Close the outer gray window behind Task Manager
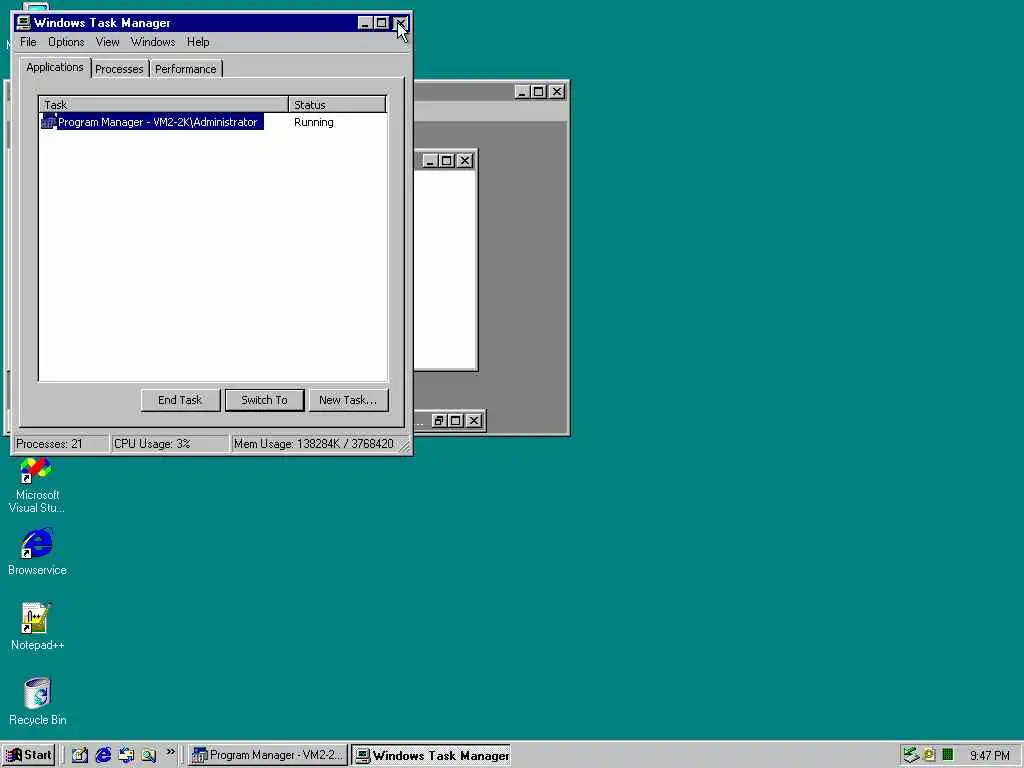This screenshot has width=1024, height=768. click(556, 91)
